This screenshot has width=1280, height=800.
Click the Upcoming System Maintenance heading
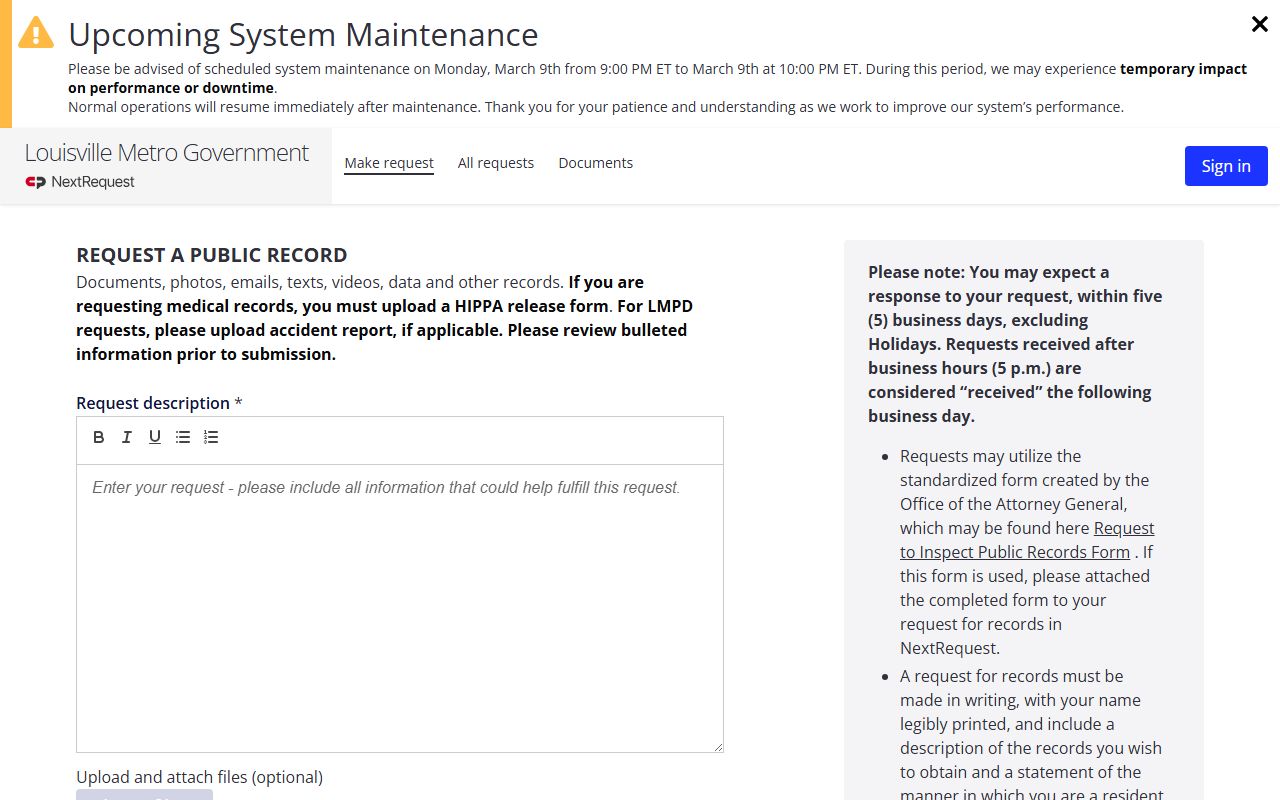(303, 35)
